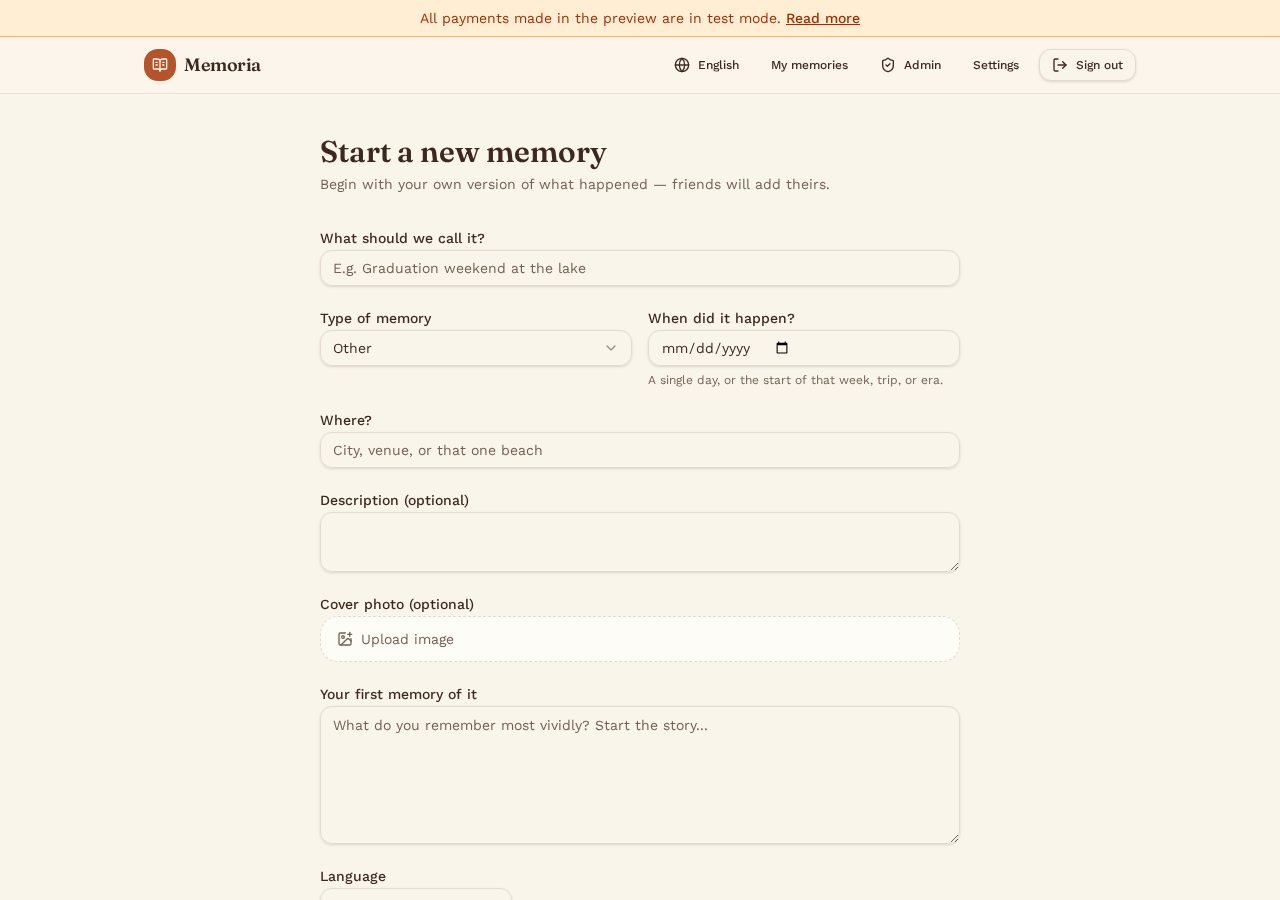Click the When did it happen? label
Viewport: 1280px width, 900px height.
tap(721, 318)
